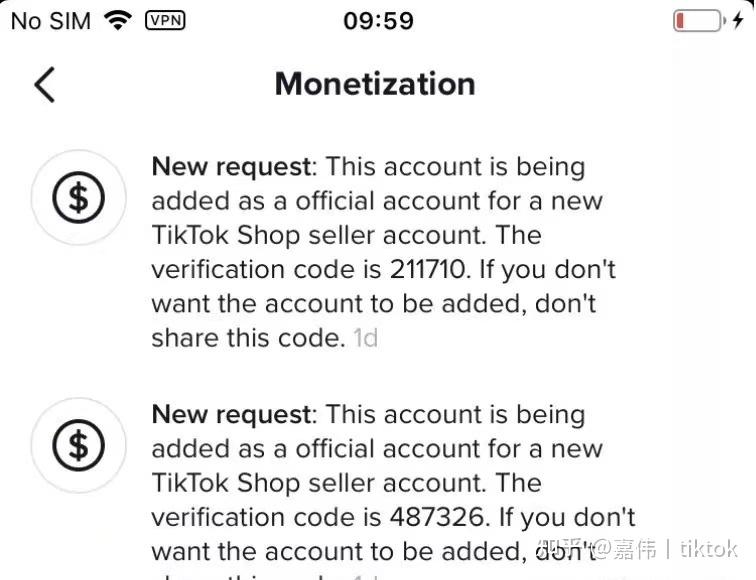The image size is (756, 580).
Task: Tap the dollar icon beside code 211710
Action: 79,198
